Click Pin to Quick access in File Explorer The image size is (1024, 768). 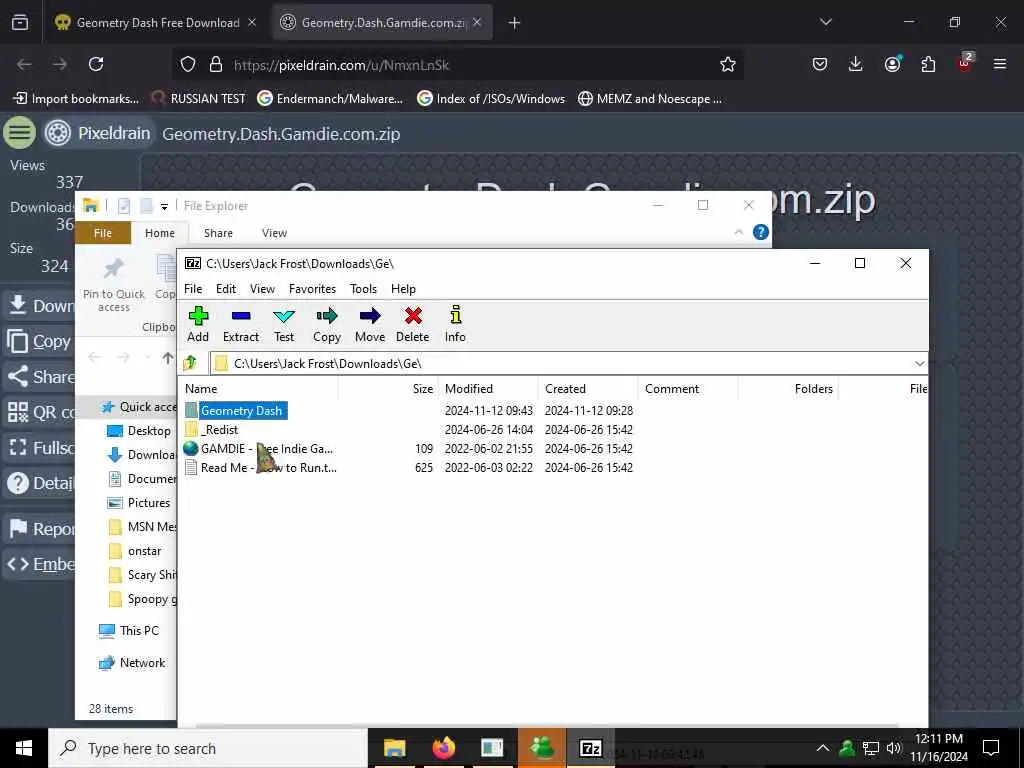(114, 285)
